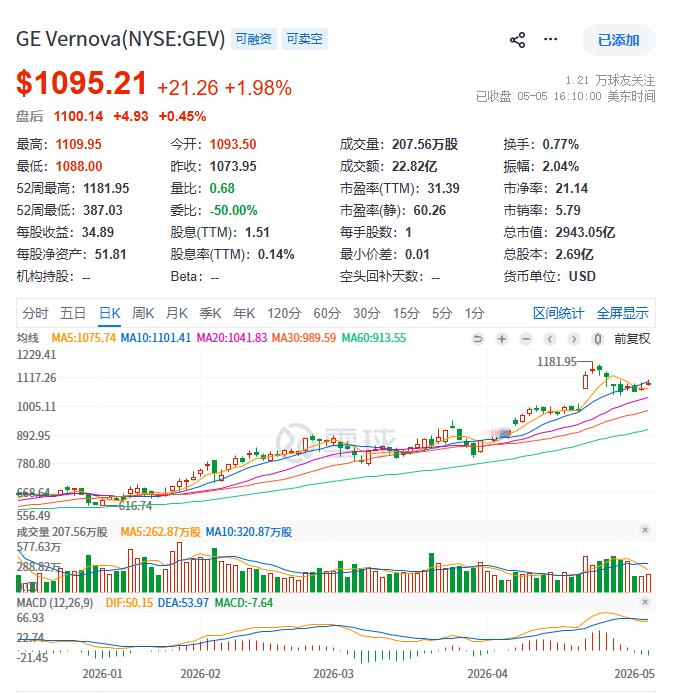677x693 pixels.
Task: Reset the chart with the undo arrow icon
Action: [x=478, y=339]
